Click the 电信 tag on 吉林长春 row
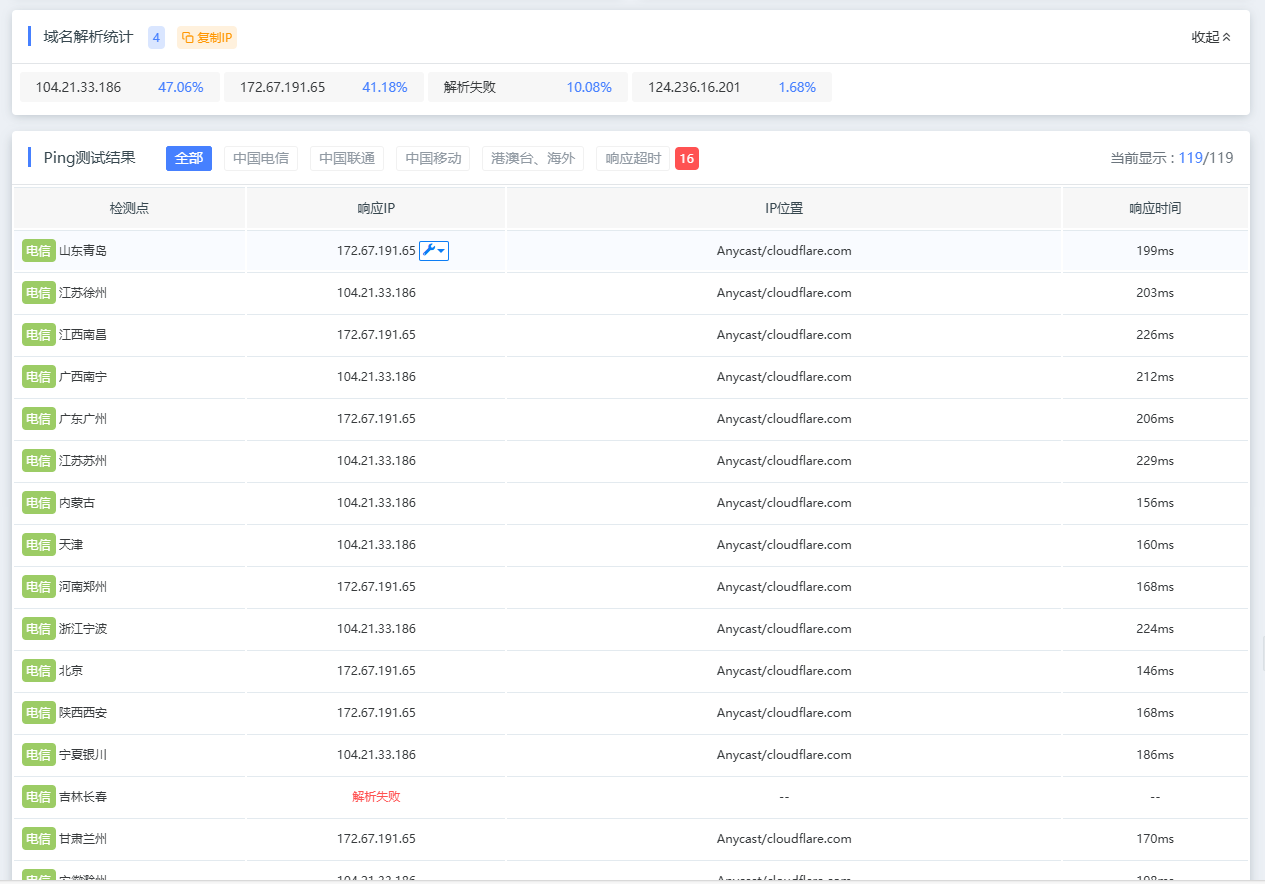Image resolution: width=1265 pixels, height=884 pixels. tap(39, 797)
